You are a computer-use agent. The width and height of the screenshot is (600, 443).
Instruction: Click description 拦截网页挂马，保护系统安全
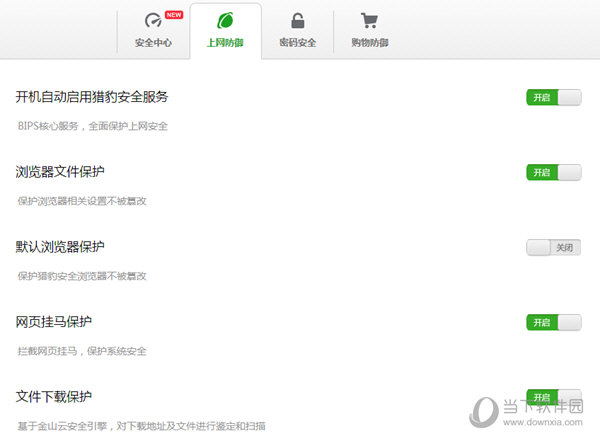tap(82, 351)
